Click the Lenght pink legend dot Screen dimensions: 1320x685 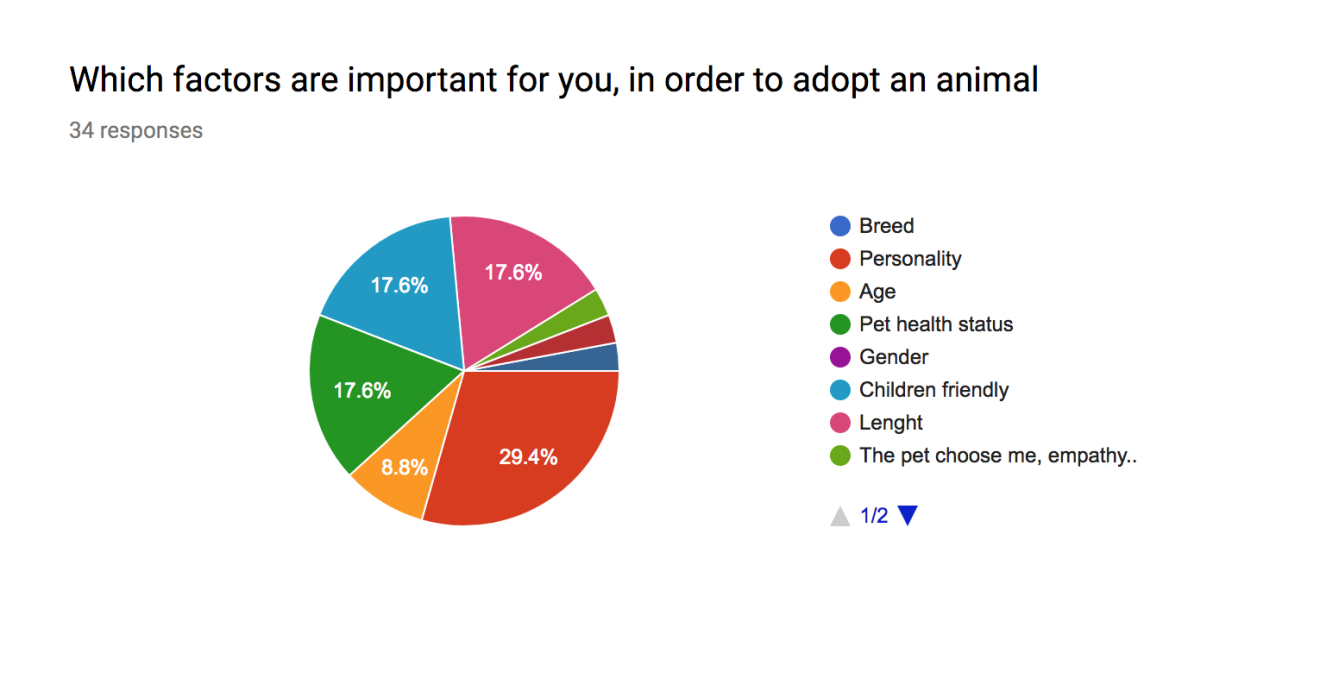840,423
